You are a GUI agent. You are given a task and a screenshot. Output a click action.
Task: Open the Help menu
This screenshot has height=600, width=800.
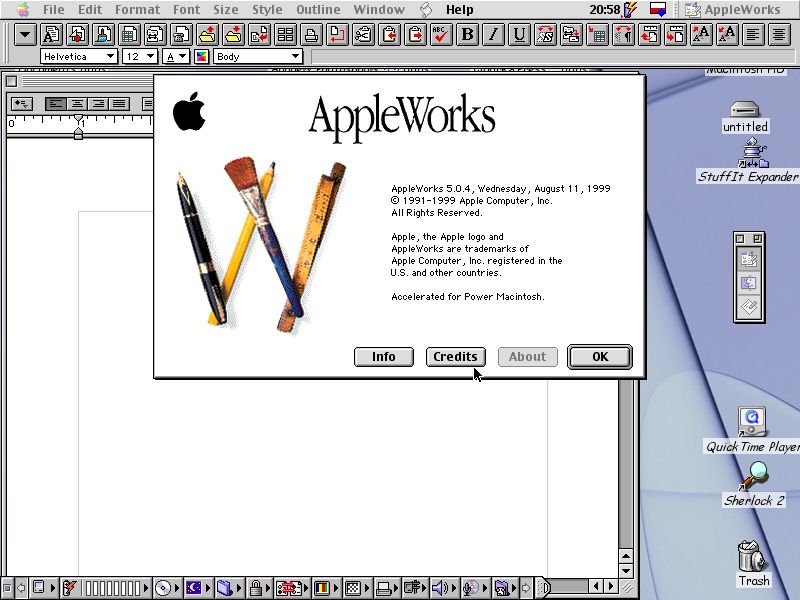pos(459,10)
